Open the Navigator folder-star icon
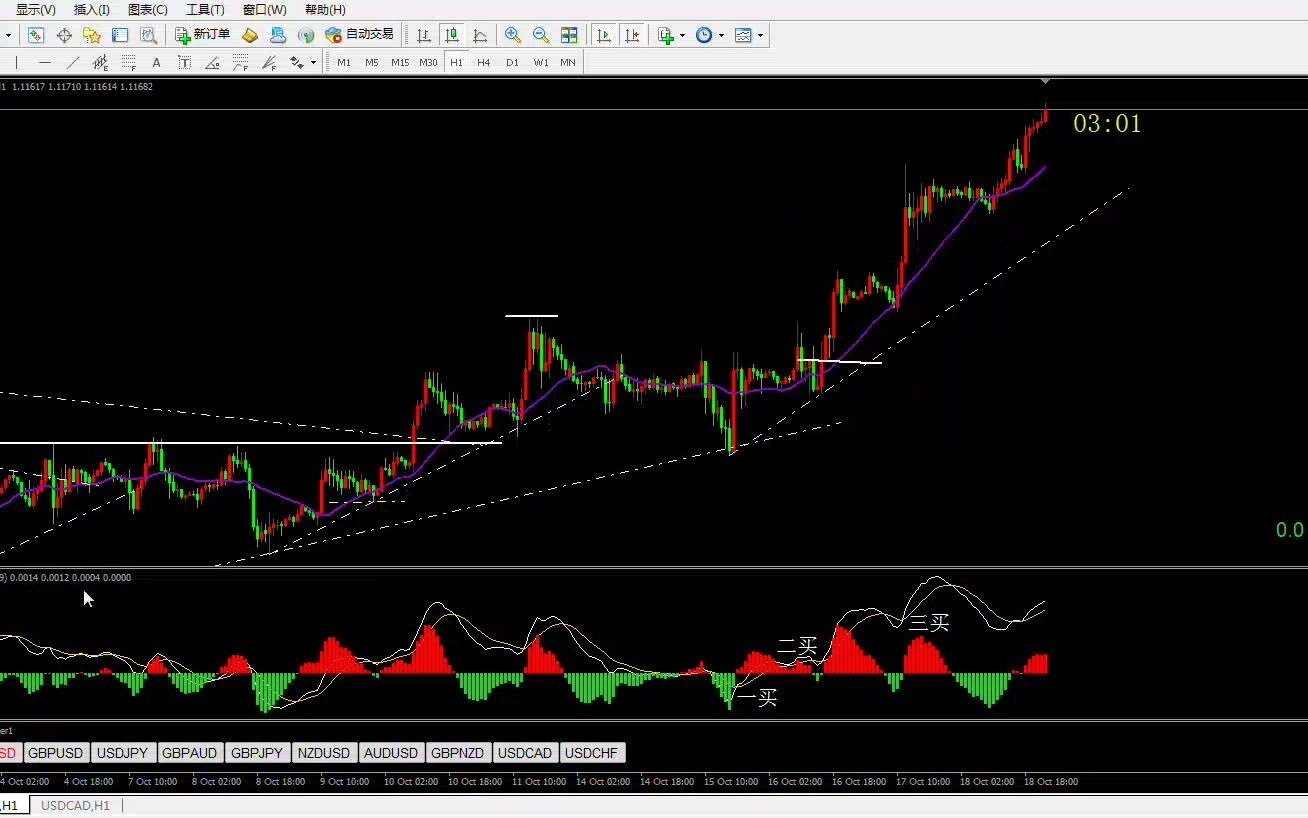 coord(92,35)
